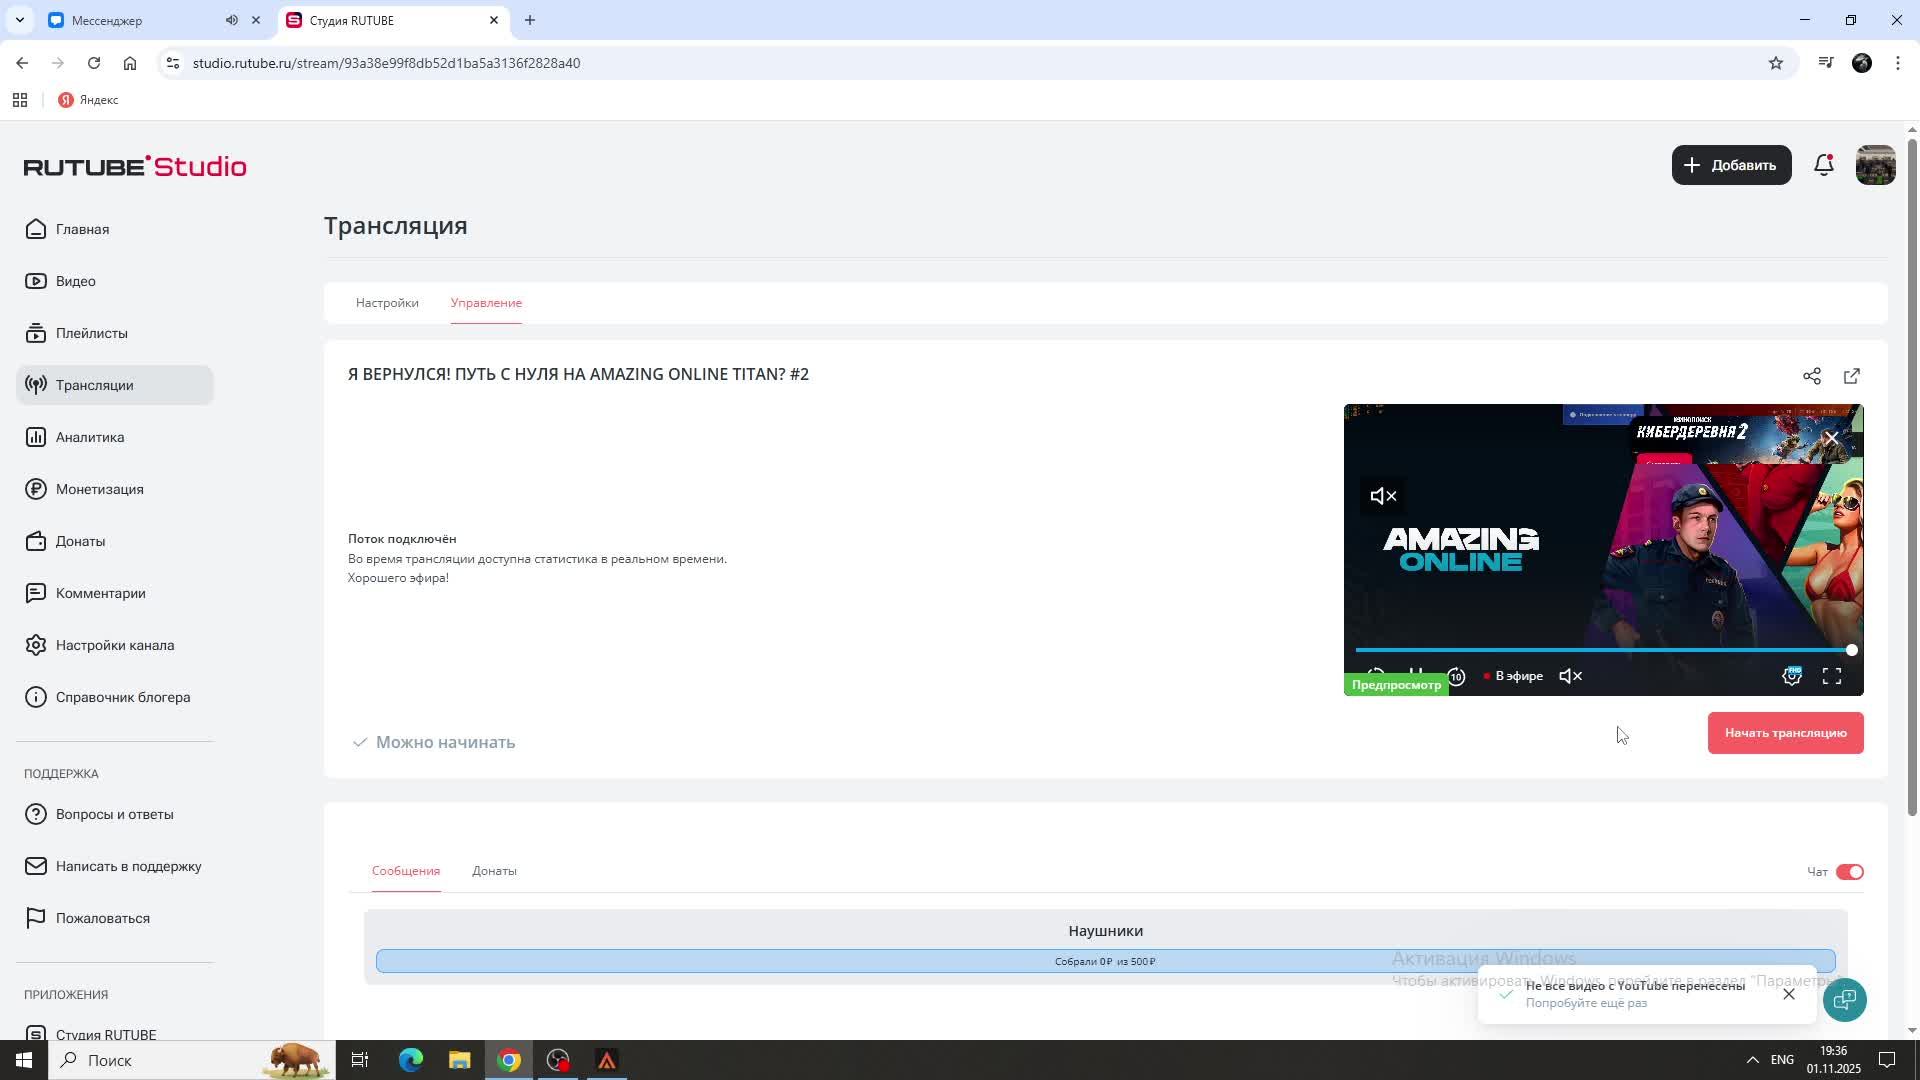The width and height of the screenshot is (1920, 1080).
Task: Open Написать в поддержку link
Action: (128, 866)
